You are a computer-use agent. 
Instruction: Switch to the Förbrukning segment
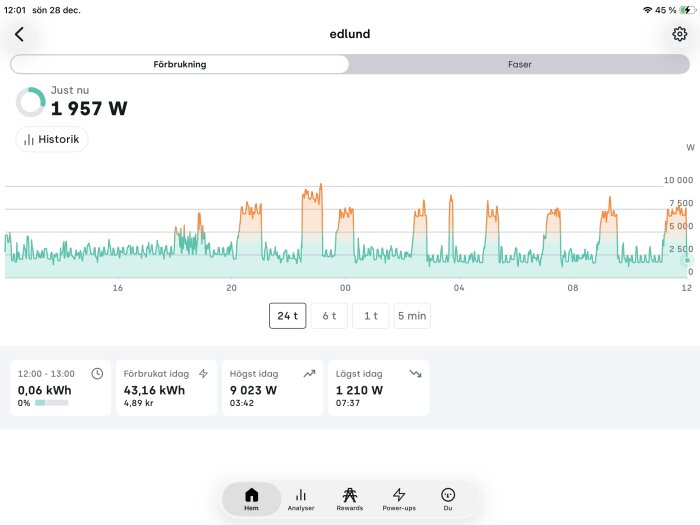pos(179,64)
